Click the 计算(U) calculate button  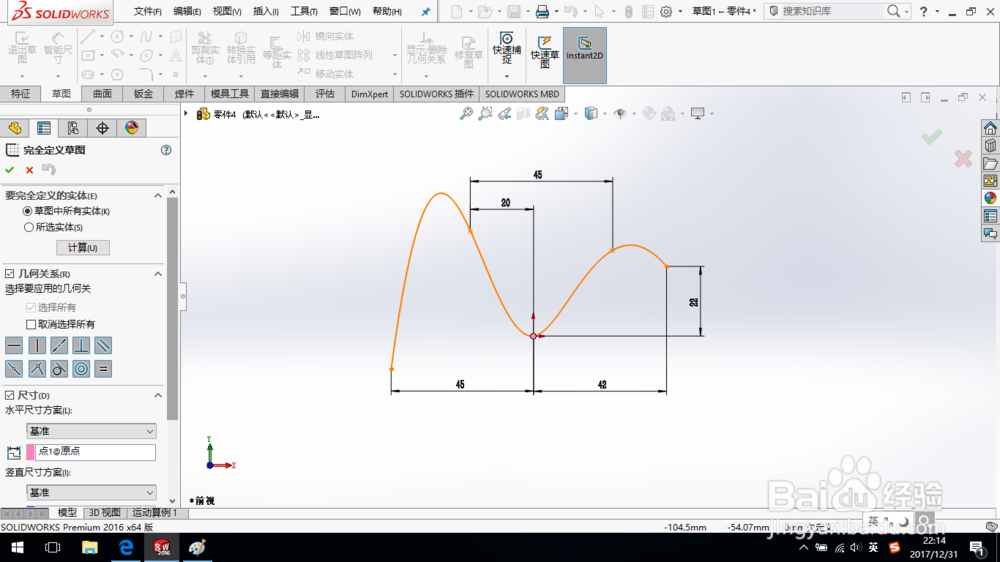click(82, 248)
